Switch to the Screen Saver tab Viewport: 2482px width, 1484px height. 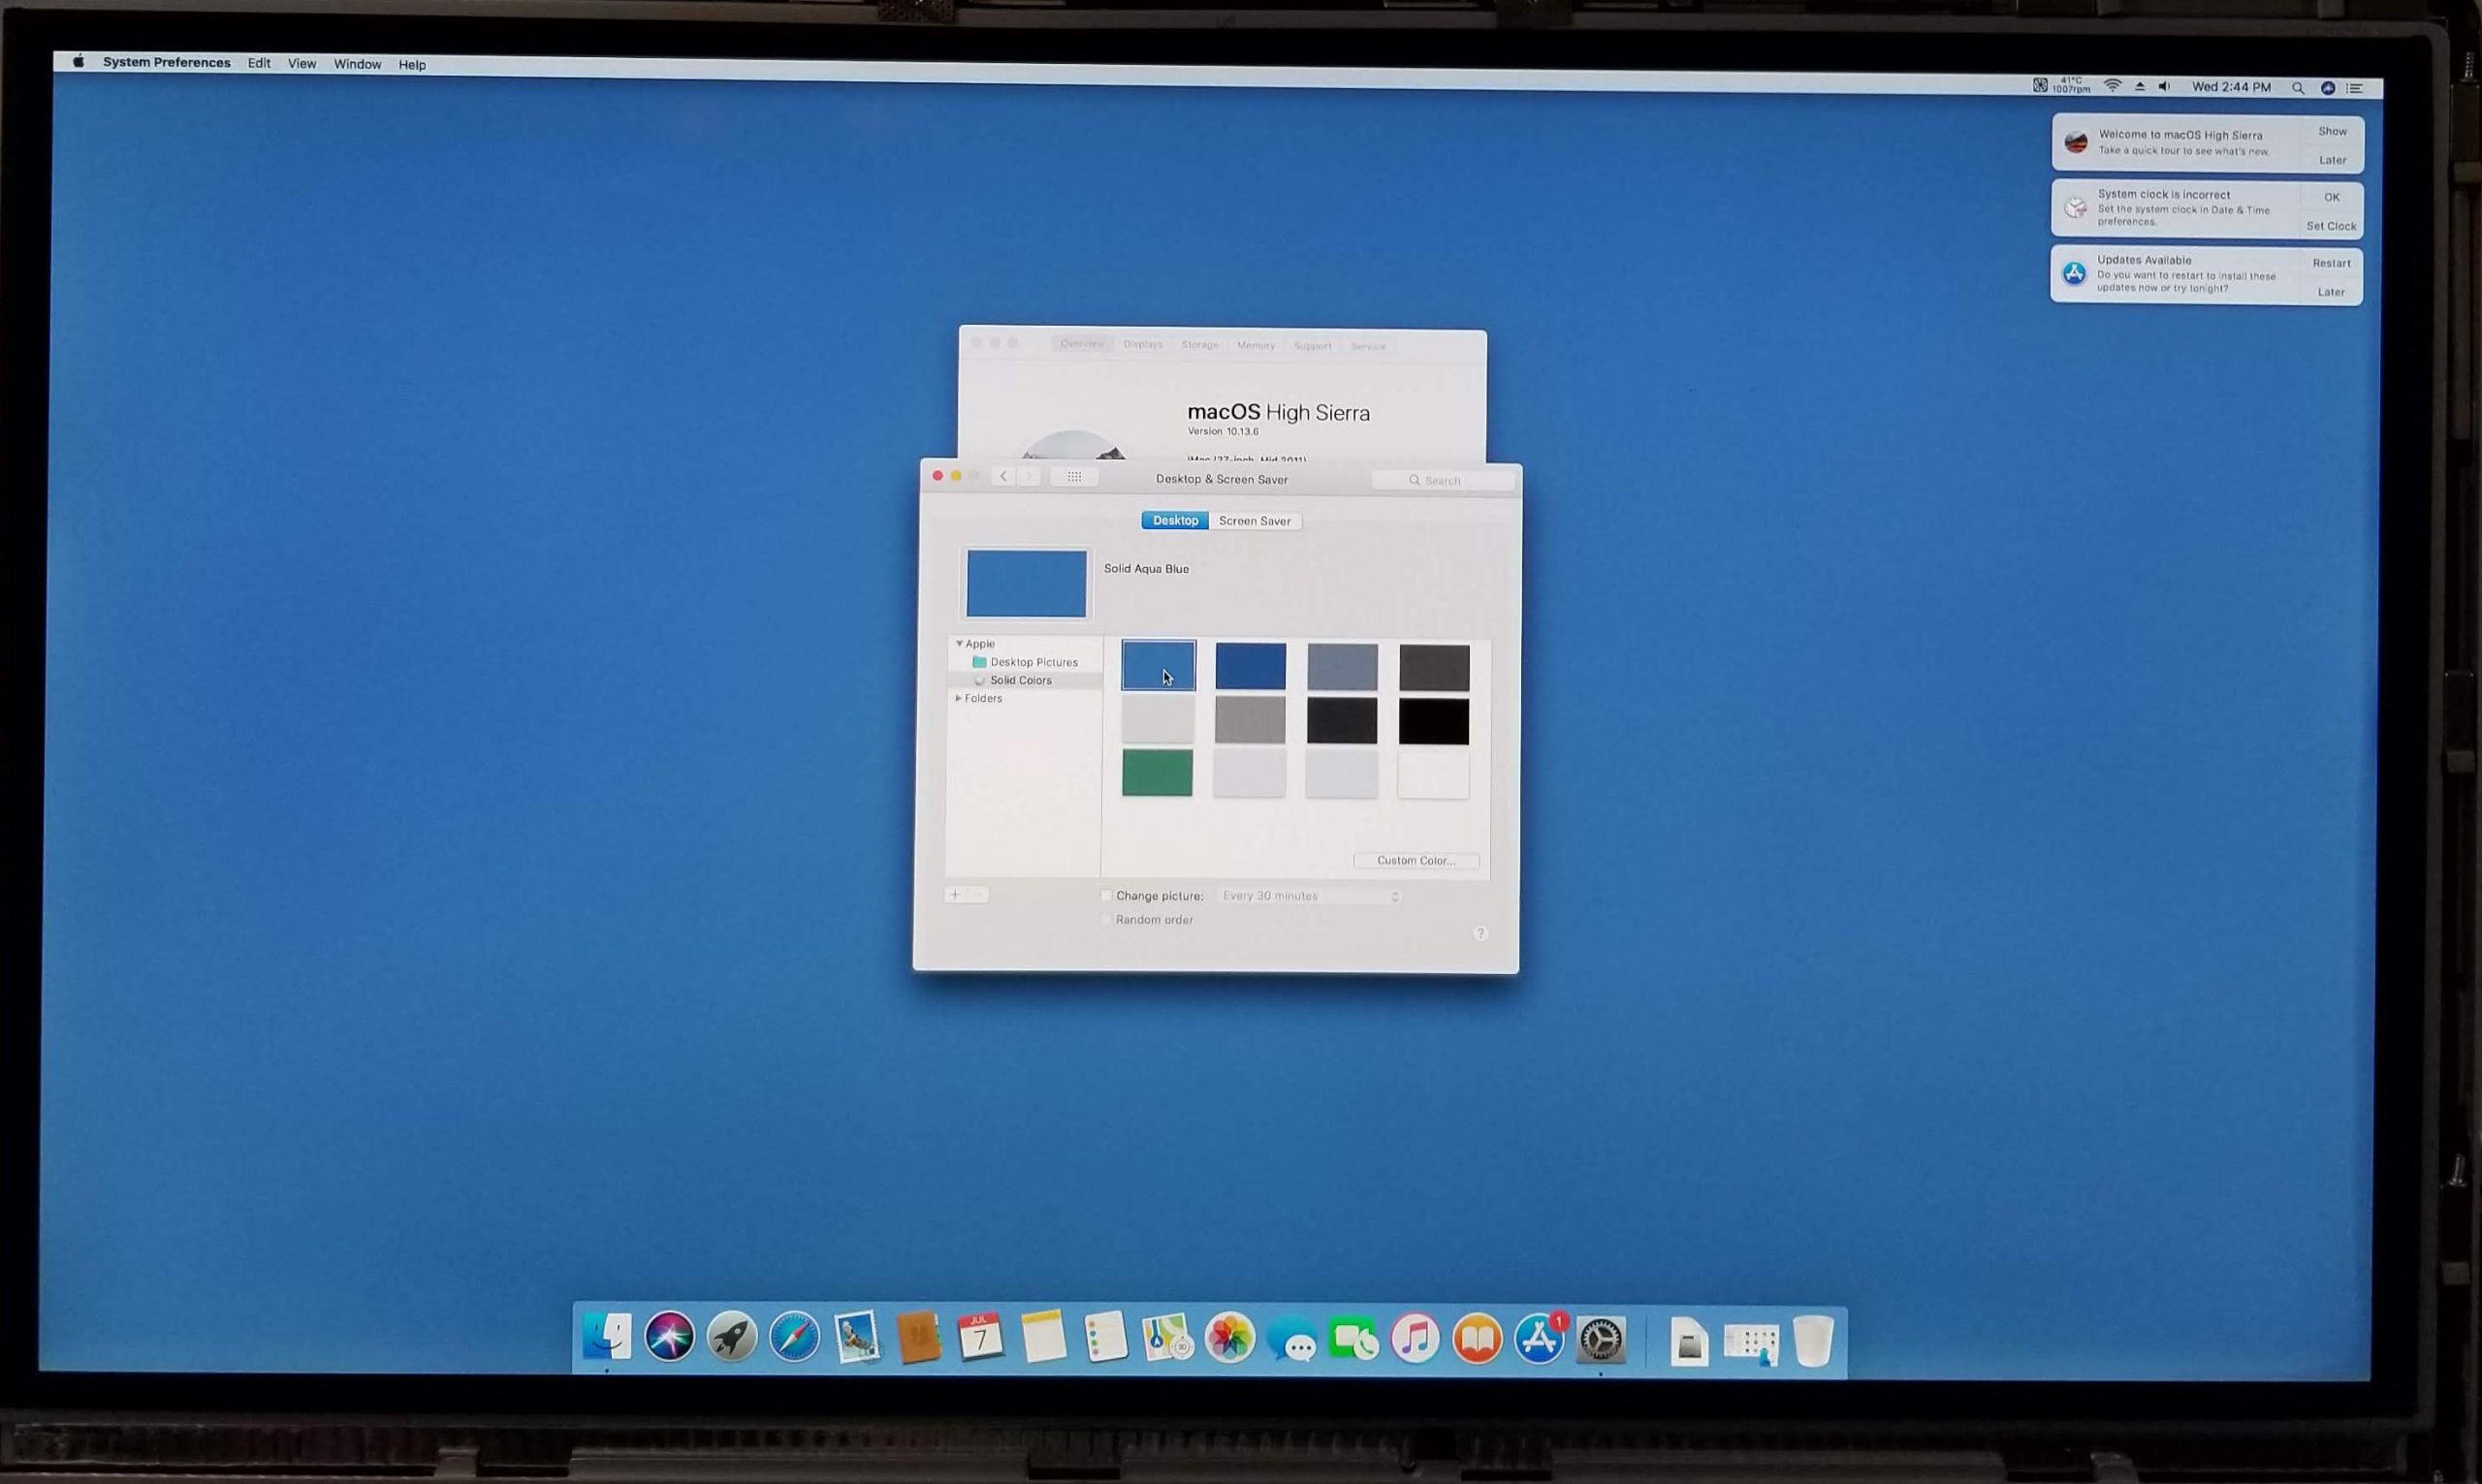click(x=1254, y=521)
